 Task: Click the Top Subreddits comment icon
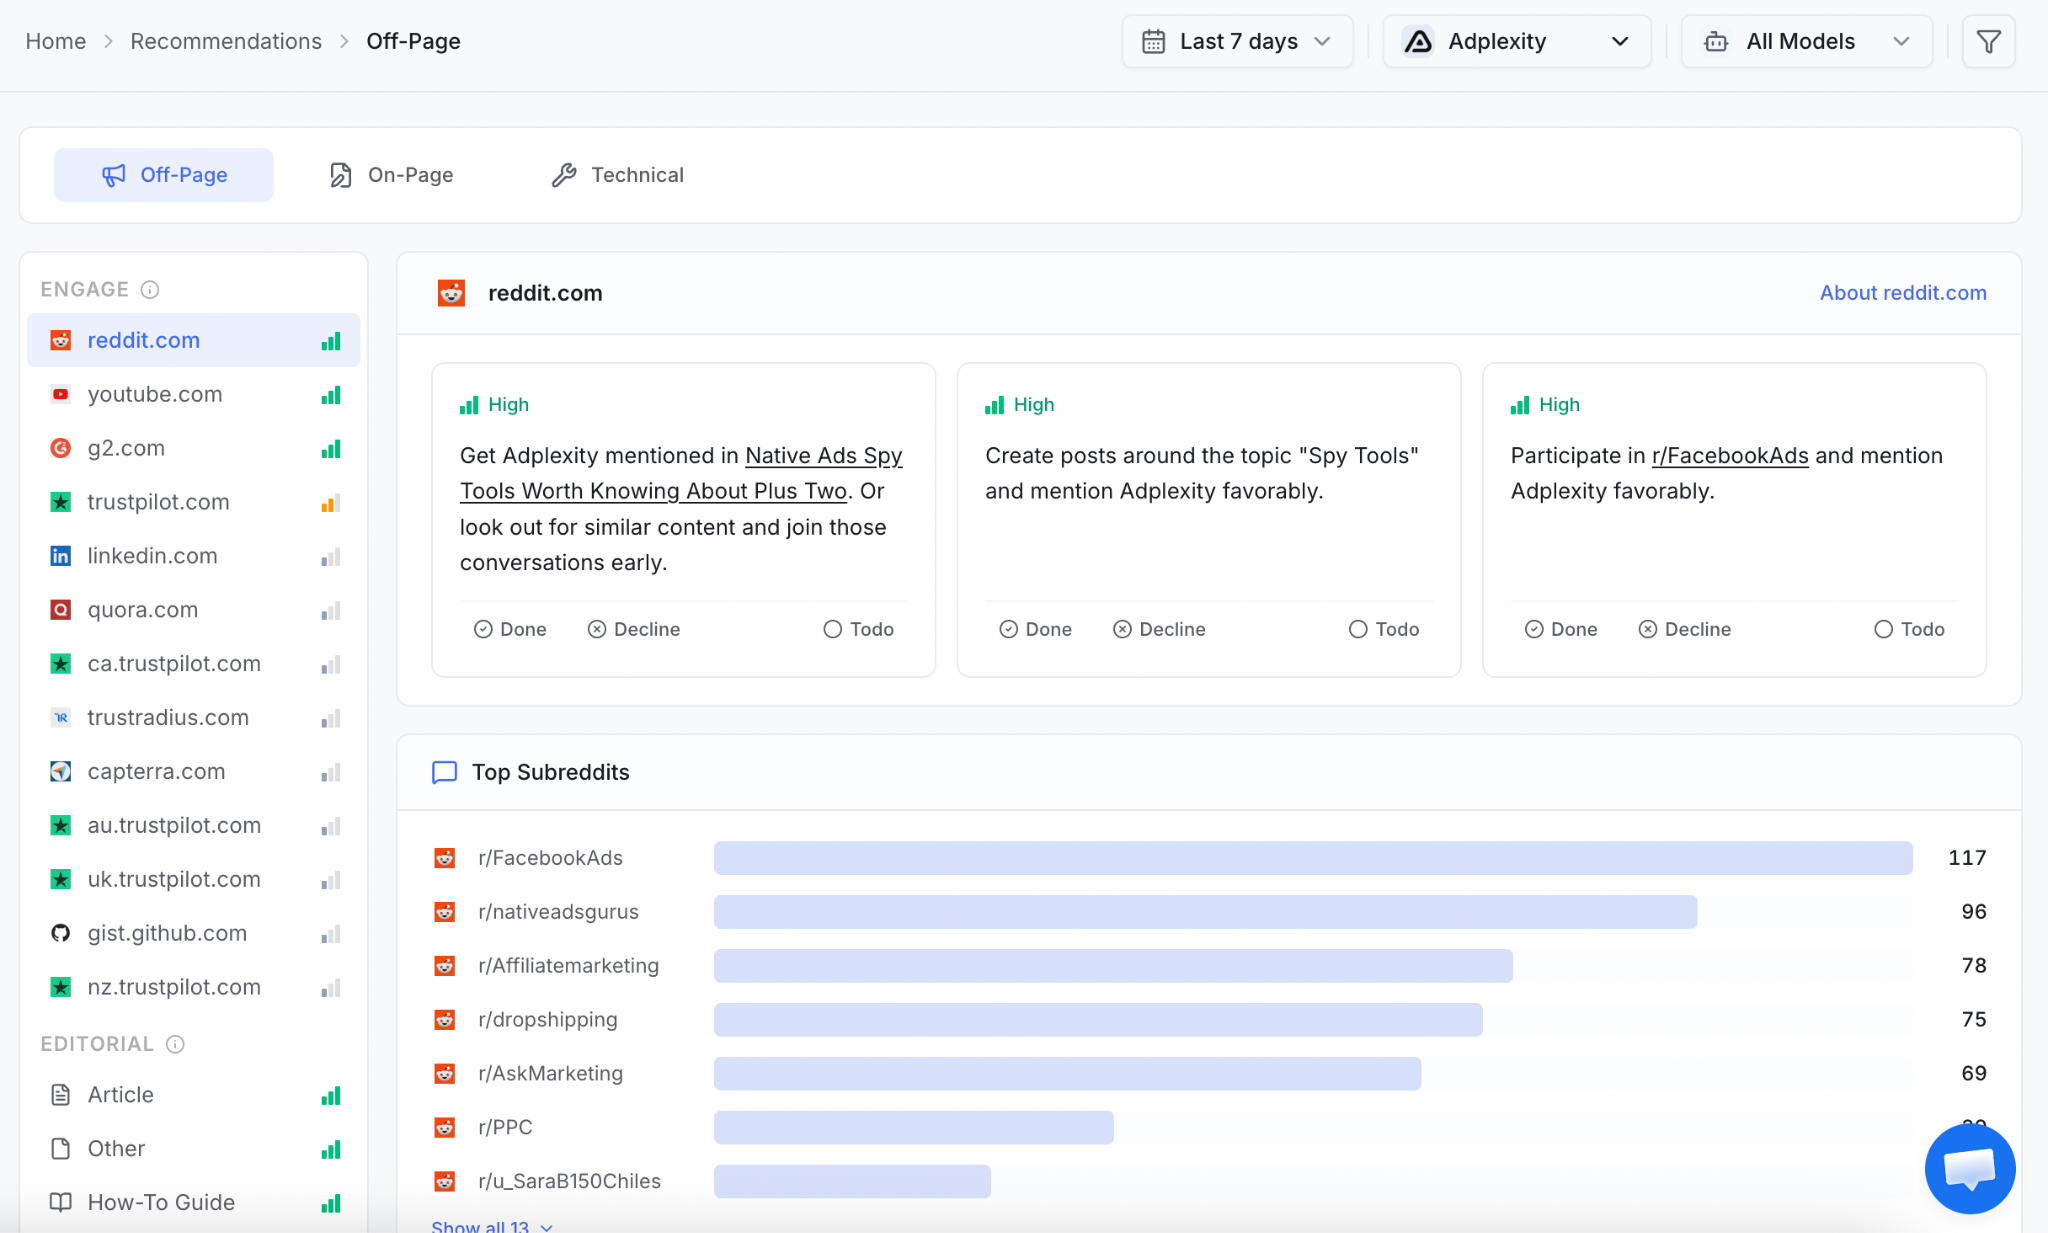(x=444, y=772)
